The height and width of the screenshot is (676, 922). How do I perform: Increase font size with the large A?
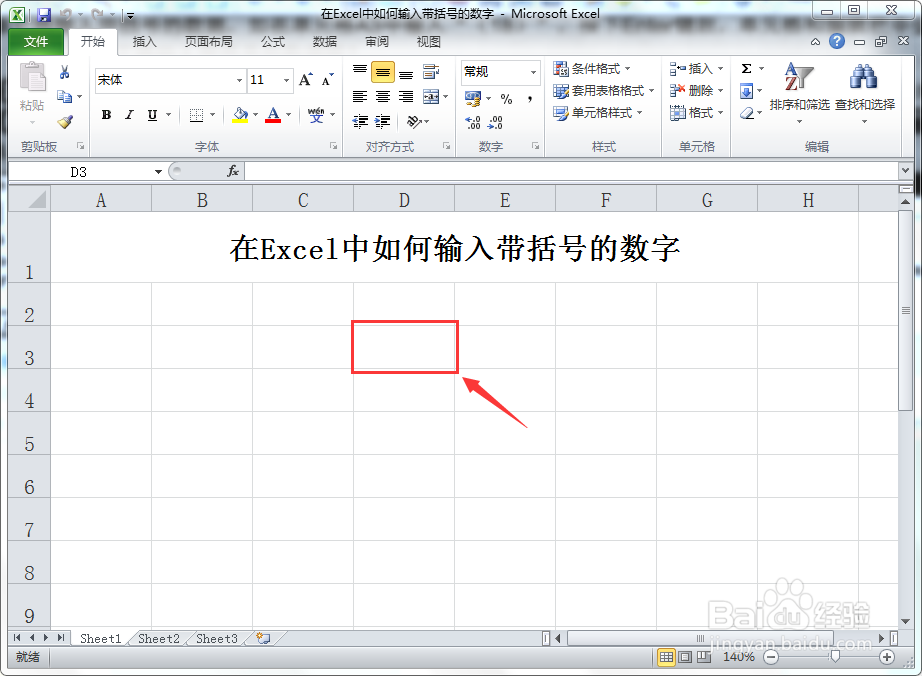[x=305, y=80]
